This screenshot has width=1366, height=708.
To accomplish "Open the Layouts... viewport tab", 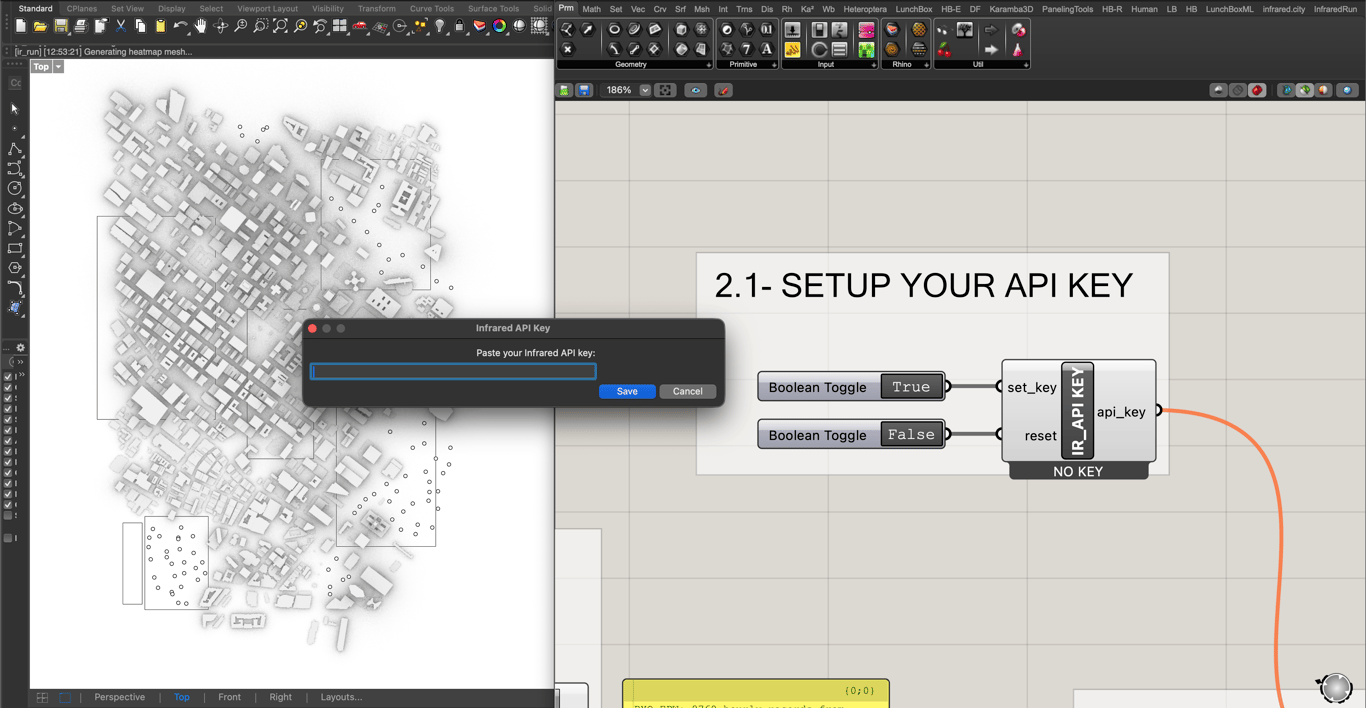I will (341, 697).
